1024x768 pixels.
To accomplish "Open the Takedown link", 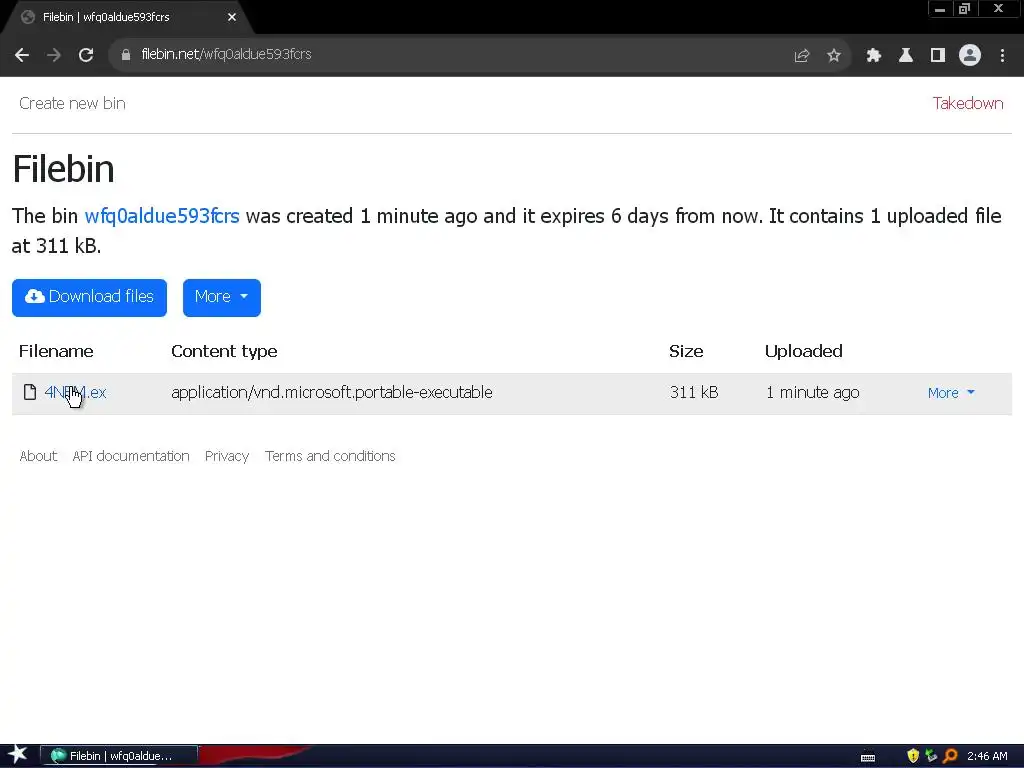I will tap(968, 103).
